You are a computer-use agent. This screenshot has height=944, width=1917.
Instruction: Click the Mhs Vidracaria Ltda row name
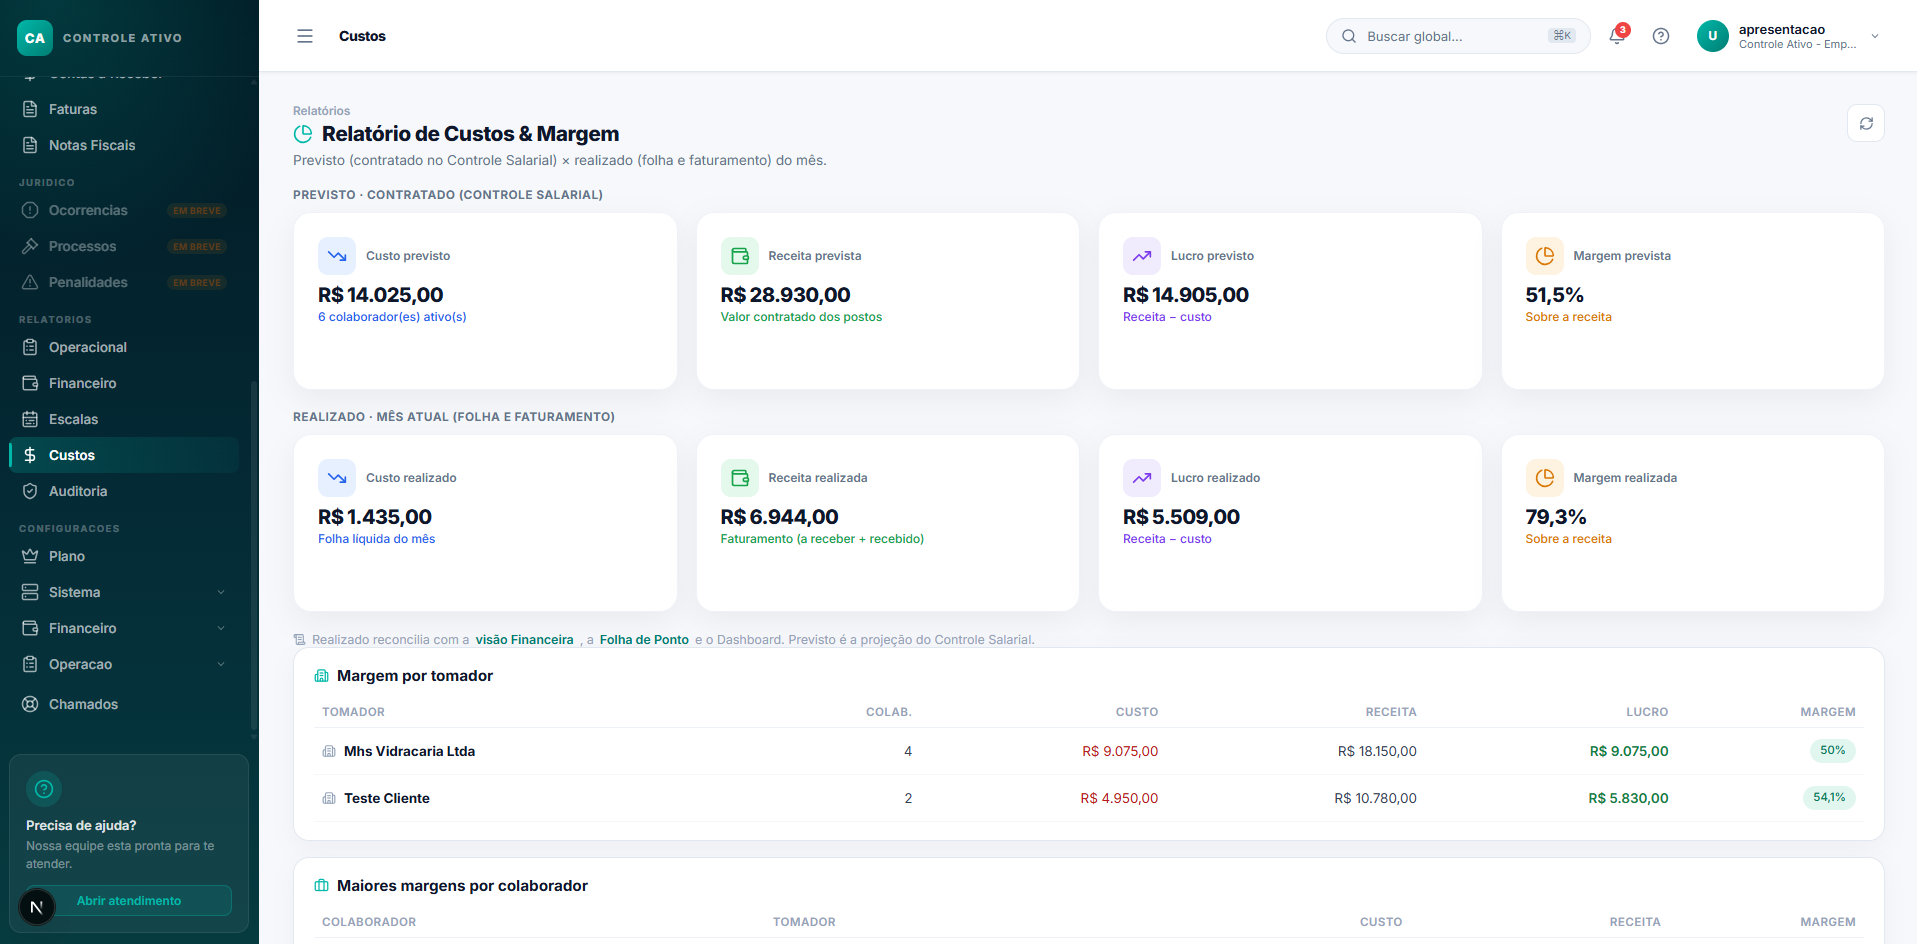(409, 751)
